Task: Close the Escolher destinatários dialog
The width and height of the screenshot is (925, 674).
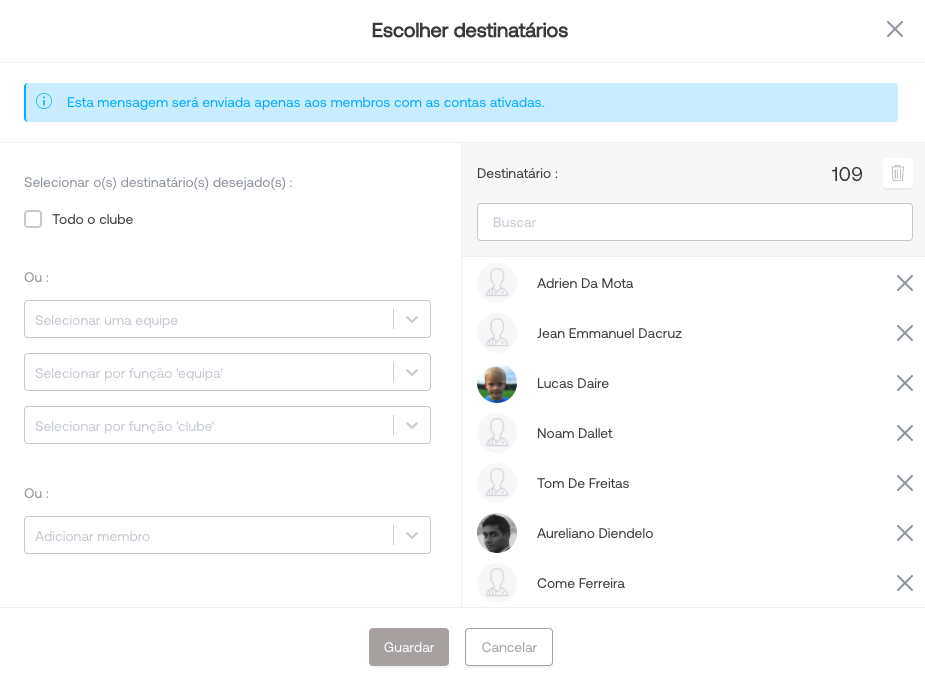Action: click(x=894, y=29)
